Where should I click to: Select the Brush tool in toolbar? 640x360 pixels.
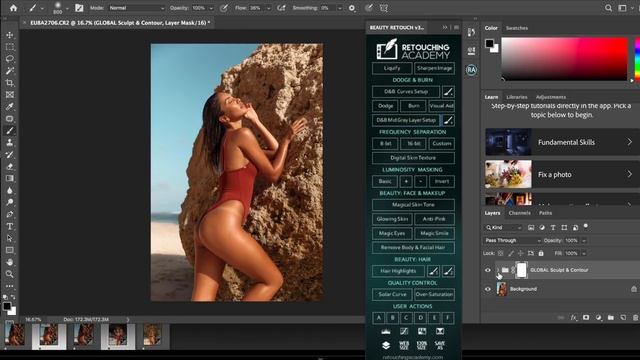(x=10, y=131)
